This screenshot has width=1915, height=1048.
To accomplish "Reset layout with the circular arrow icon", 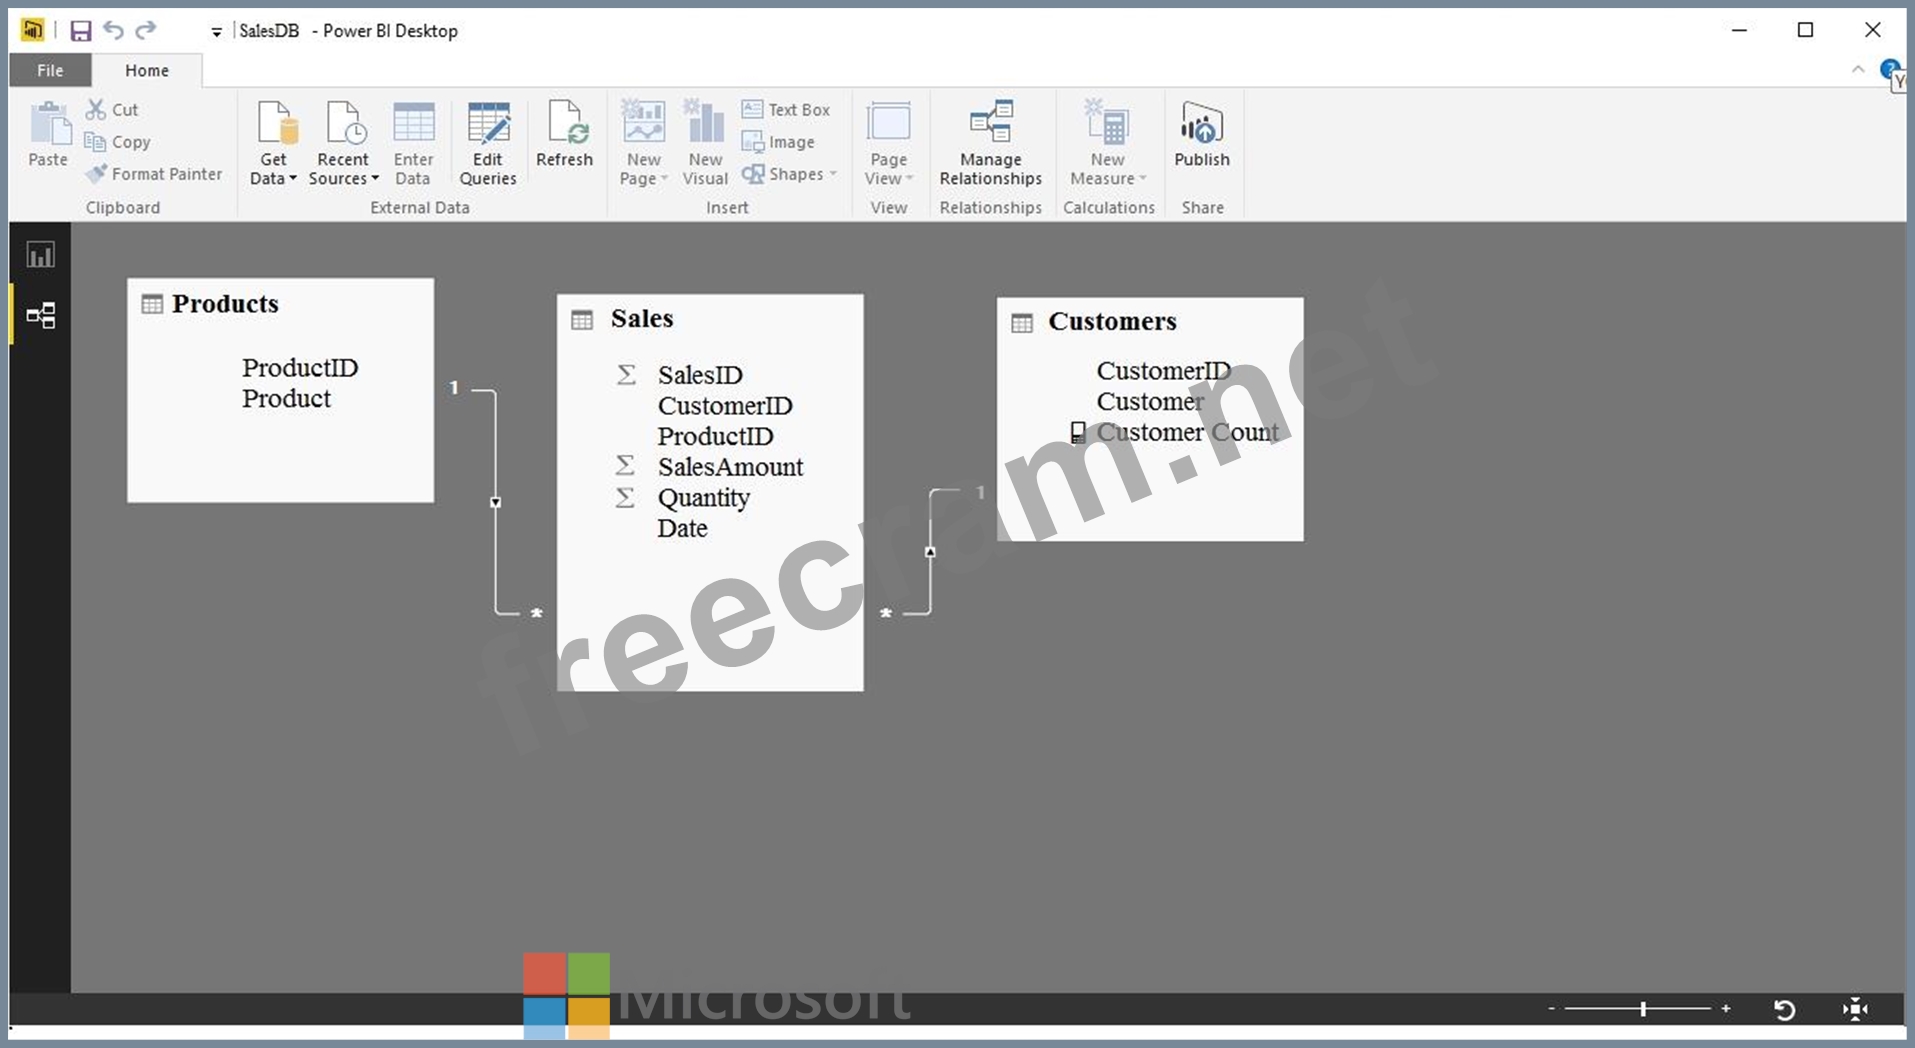I will click(x=1784, y=1010).
